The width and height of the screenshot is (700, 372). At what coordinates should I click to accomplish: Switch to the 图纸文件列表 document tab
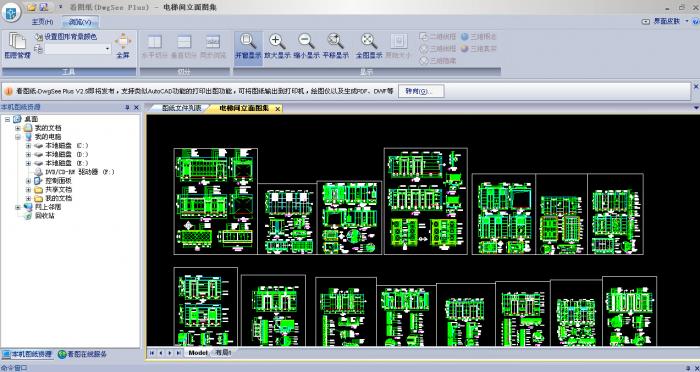tap(181, 108)
